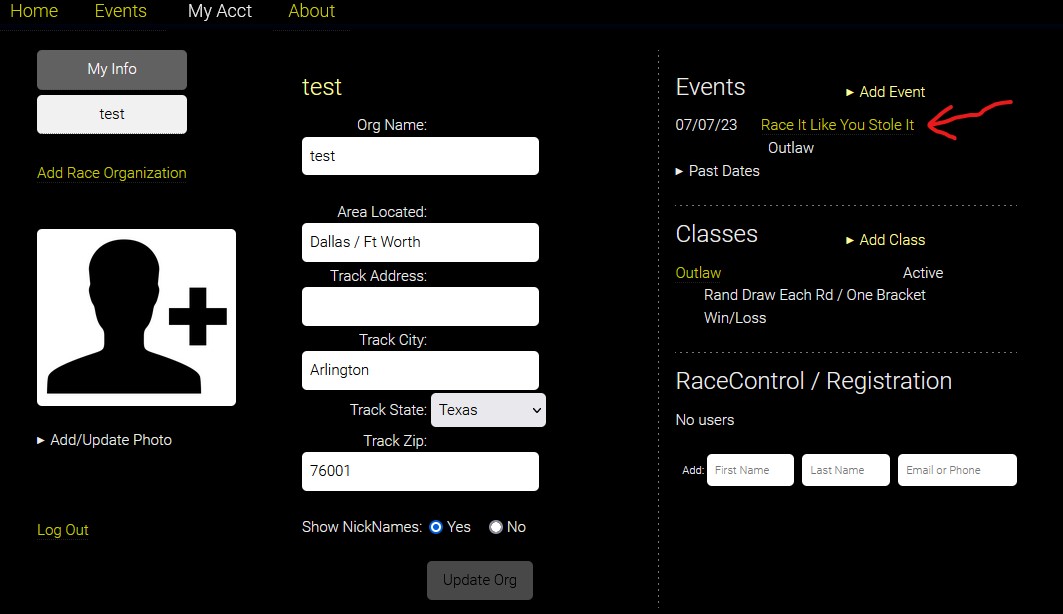1063x614 pixels.
Task: Click the Track Address input field
Action: pyautogui.click(x=420, y=306)
